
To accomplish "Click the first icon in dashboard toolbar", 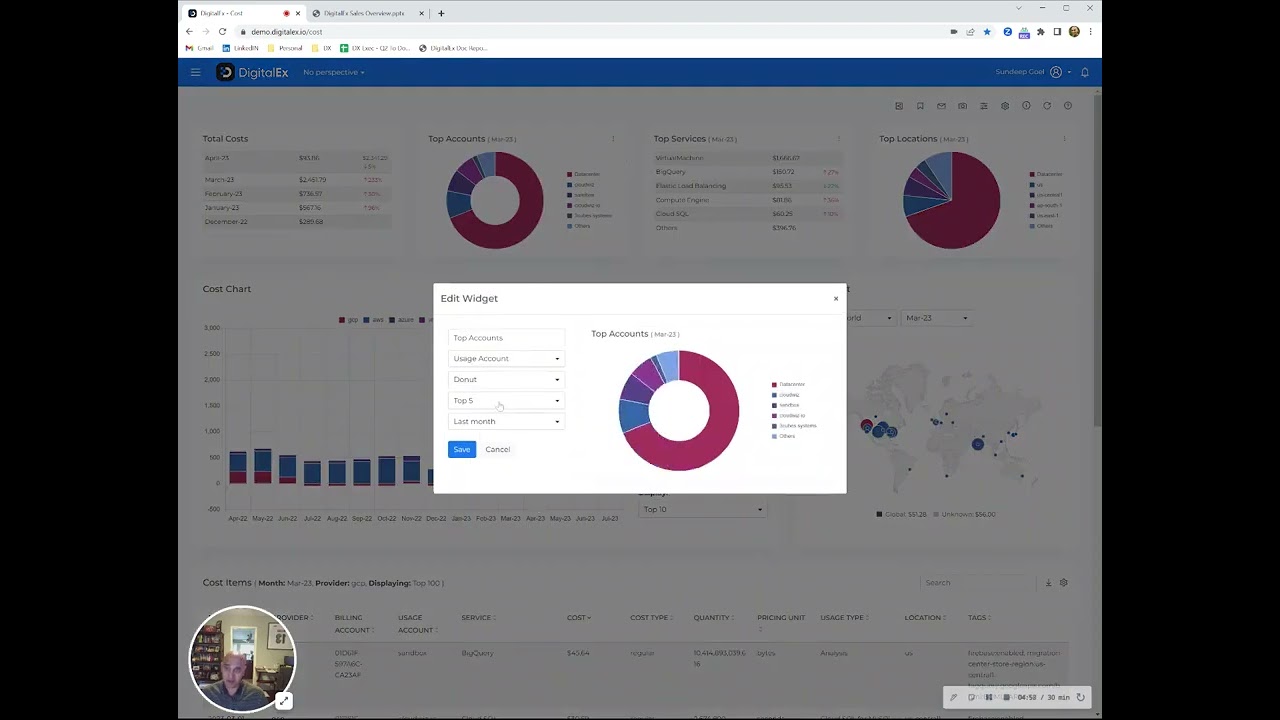I will pyautogui.click(x=899, y=106).
